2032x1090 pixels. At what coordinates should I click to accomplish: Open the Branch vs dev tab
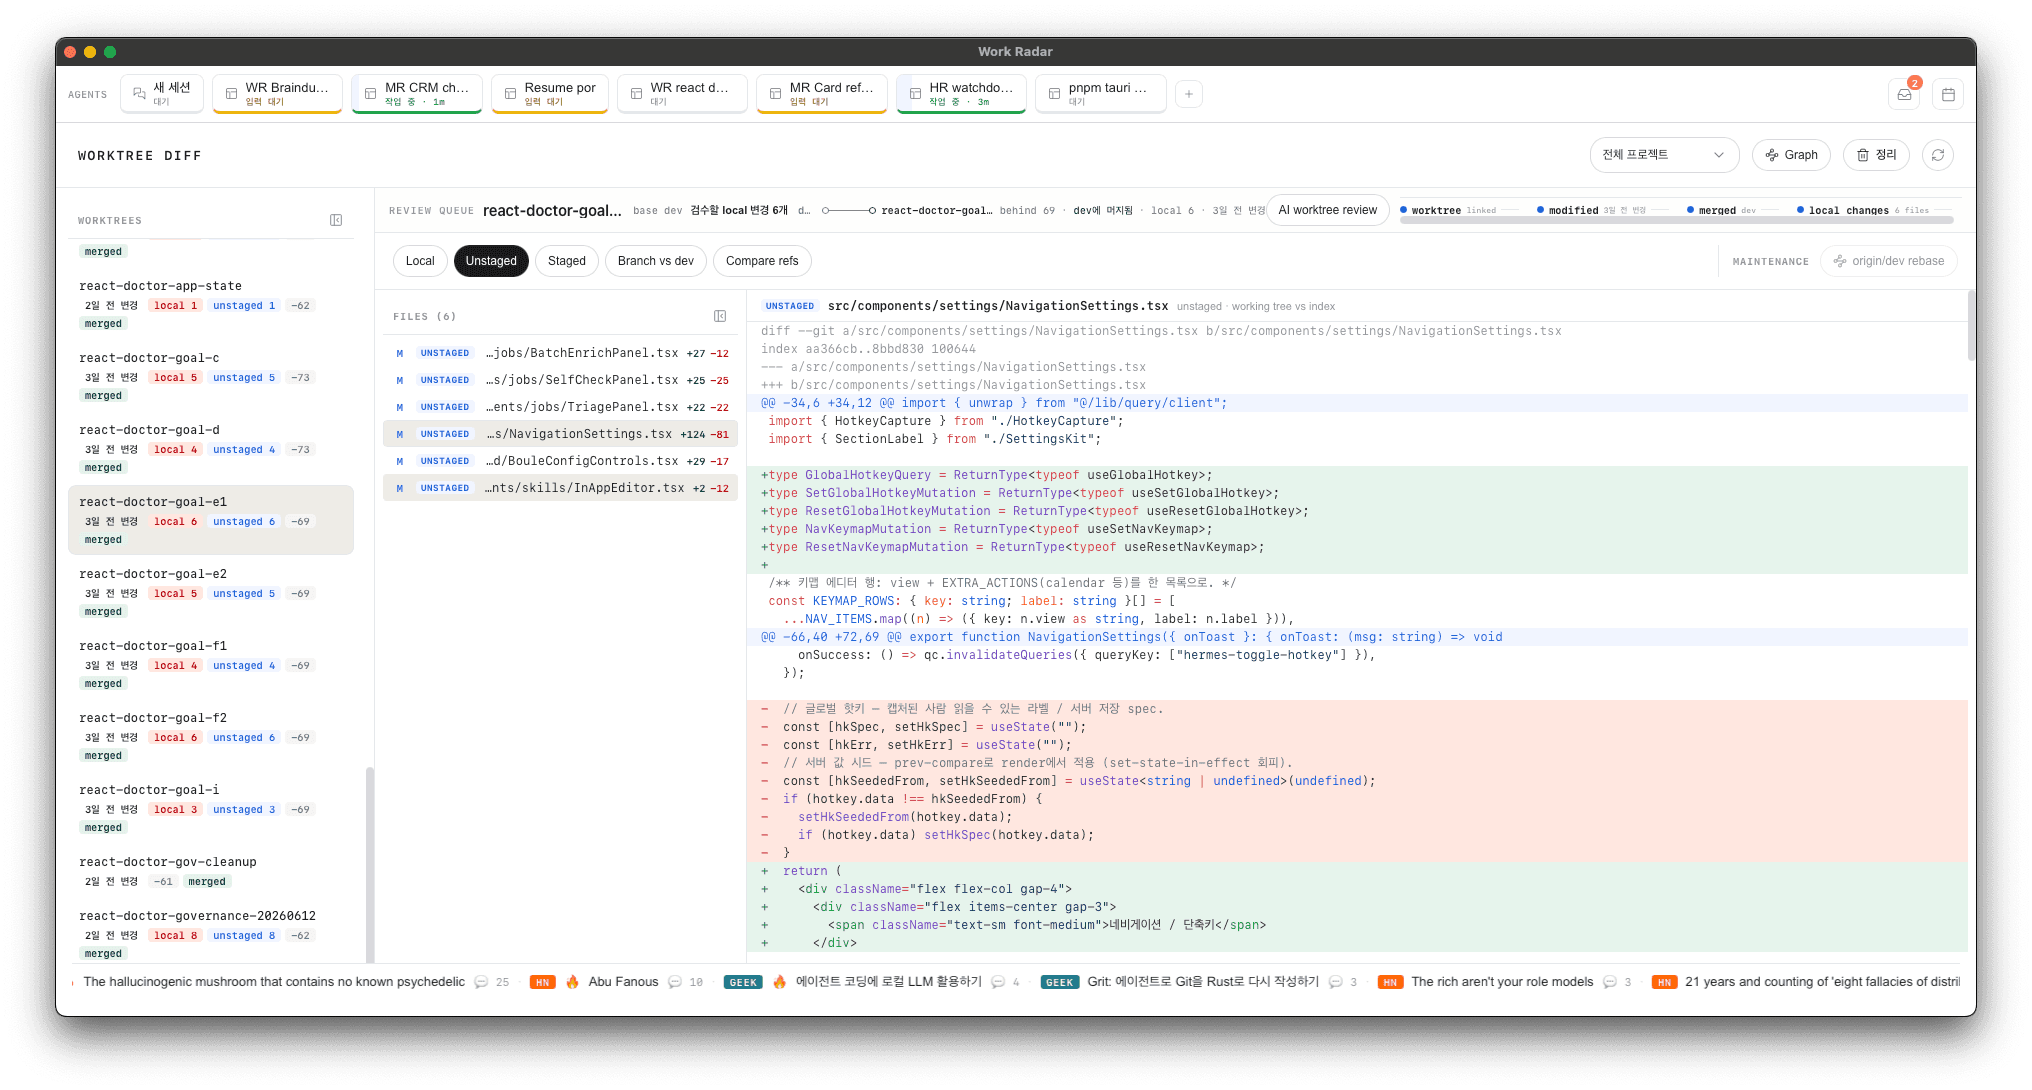pos(656,261)
